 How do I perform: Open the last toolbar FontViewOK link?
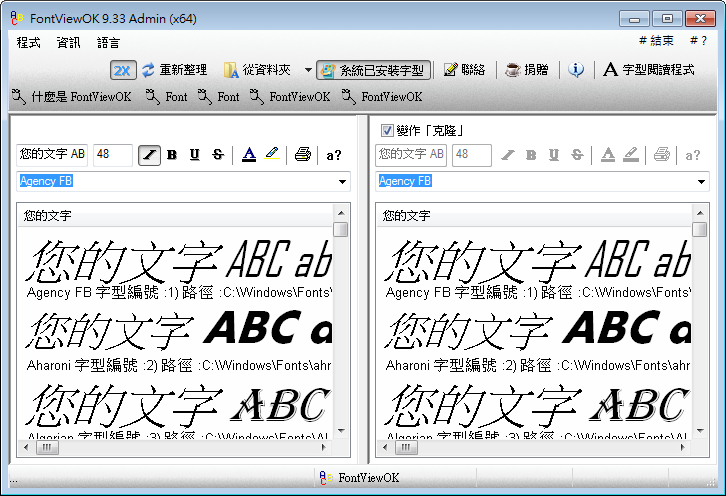click(x=382, y=97)
